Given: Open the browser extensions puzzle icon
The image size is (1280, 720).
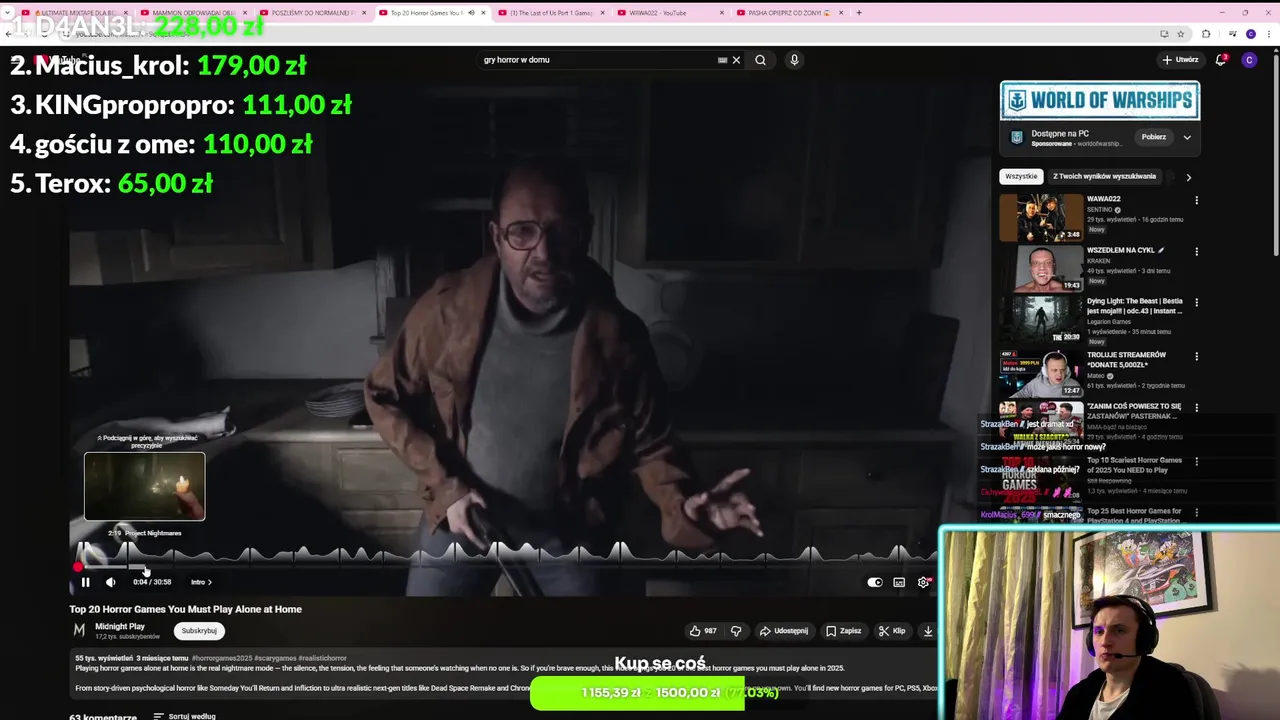Looking at the screenshot, I should coord(1205,34).
